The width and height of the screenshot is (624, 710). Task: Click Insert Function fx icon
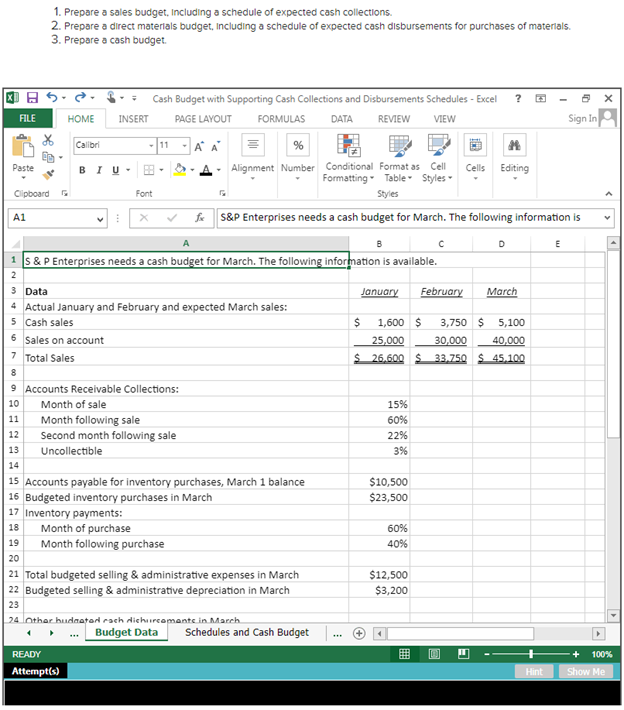pos(200,218)
